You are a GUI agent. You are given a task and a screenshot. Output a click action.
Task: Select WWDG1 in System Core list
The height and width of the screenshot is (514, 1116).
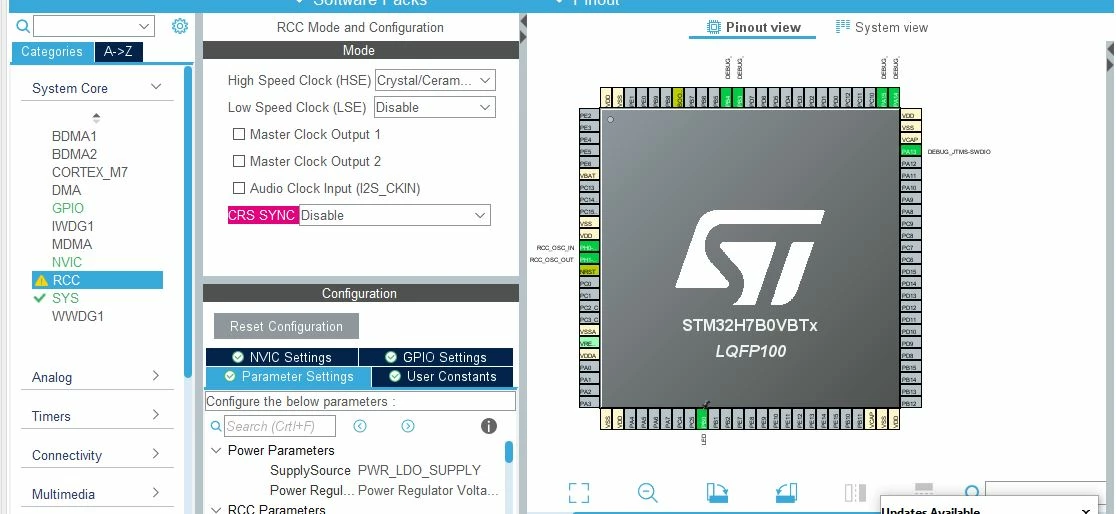point(78,316)
